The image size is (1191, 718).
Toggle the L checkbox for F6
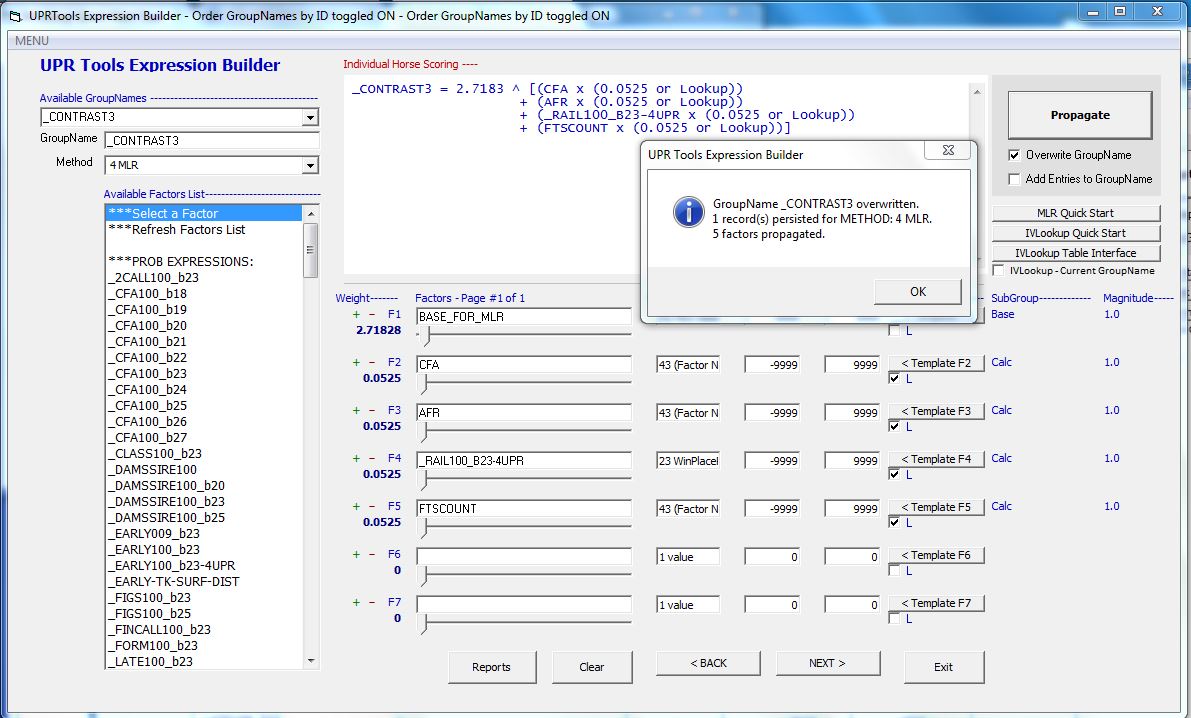[894, 571]
